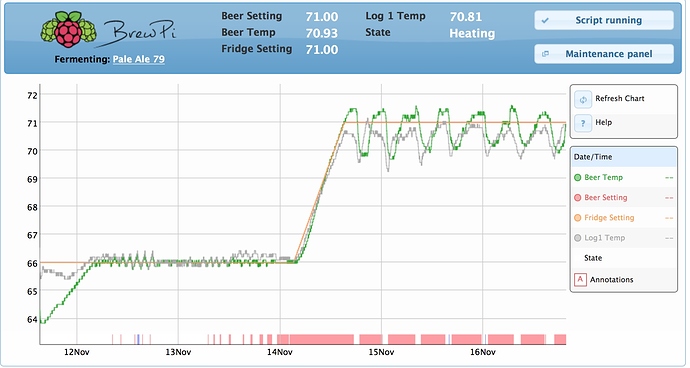The image size is (690, 368).
Task: Click the Annotations 'A' icon
Action: [x=580, y=280]
